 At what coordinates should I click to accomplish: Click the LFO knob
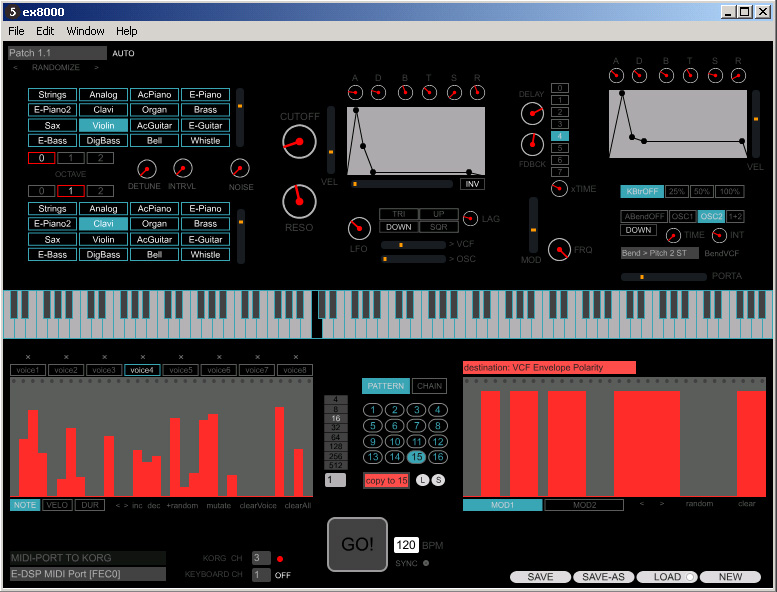click(x=359, y=228)
